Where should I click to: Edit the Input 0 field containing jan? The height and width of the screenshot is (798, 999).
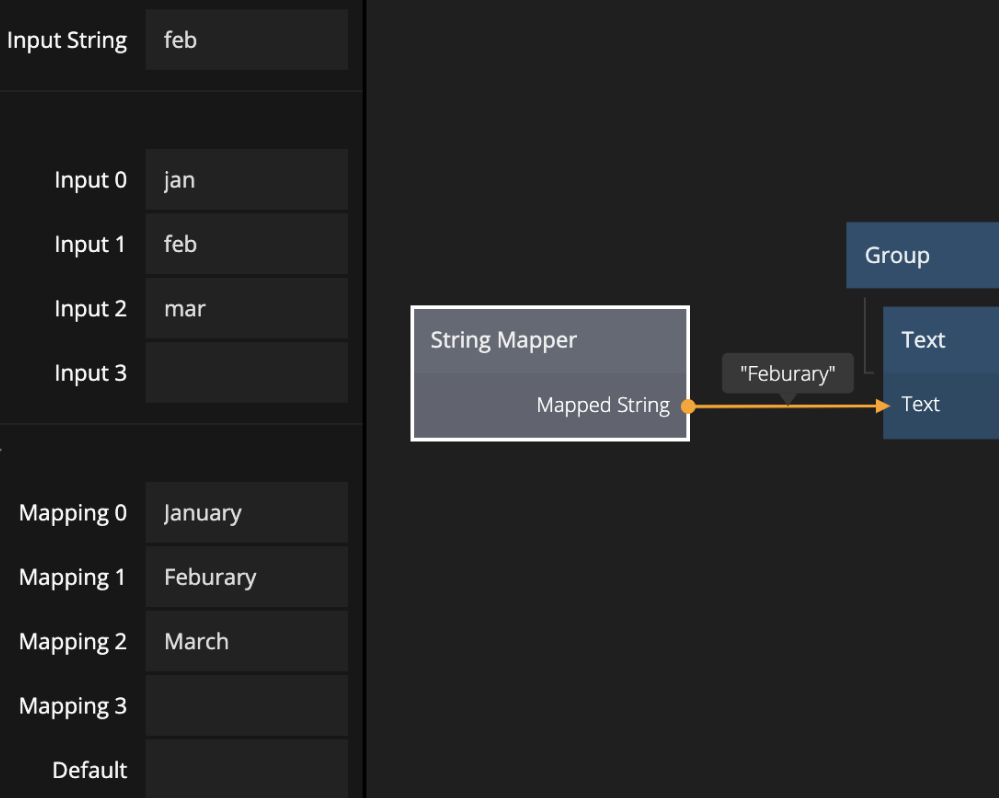coord(246,179)
